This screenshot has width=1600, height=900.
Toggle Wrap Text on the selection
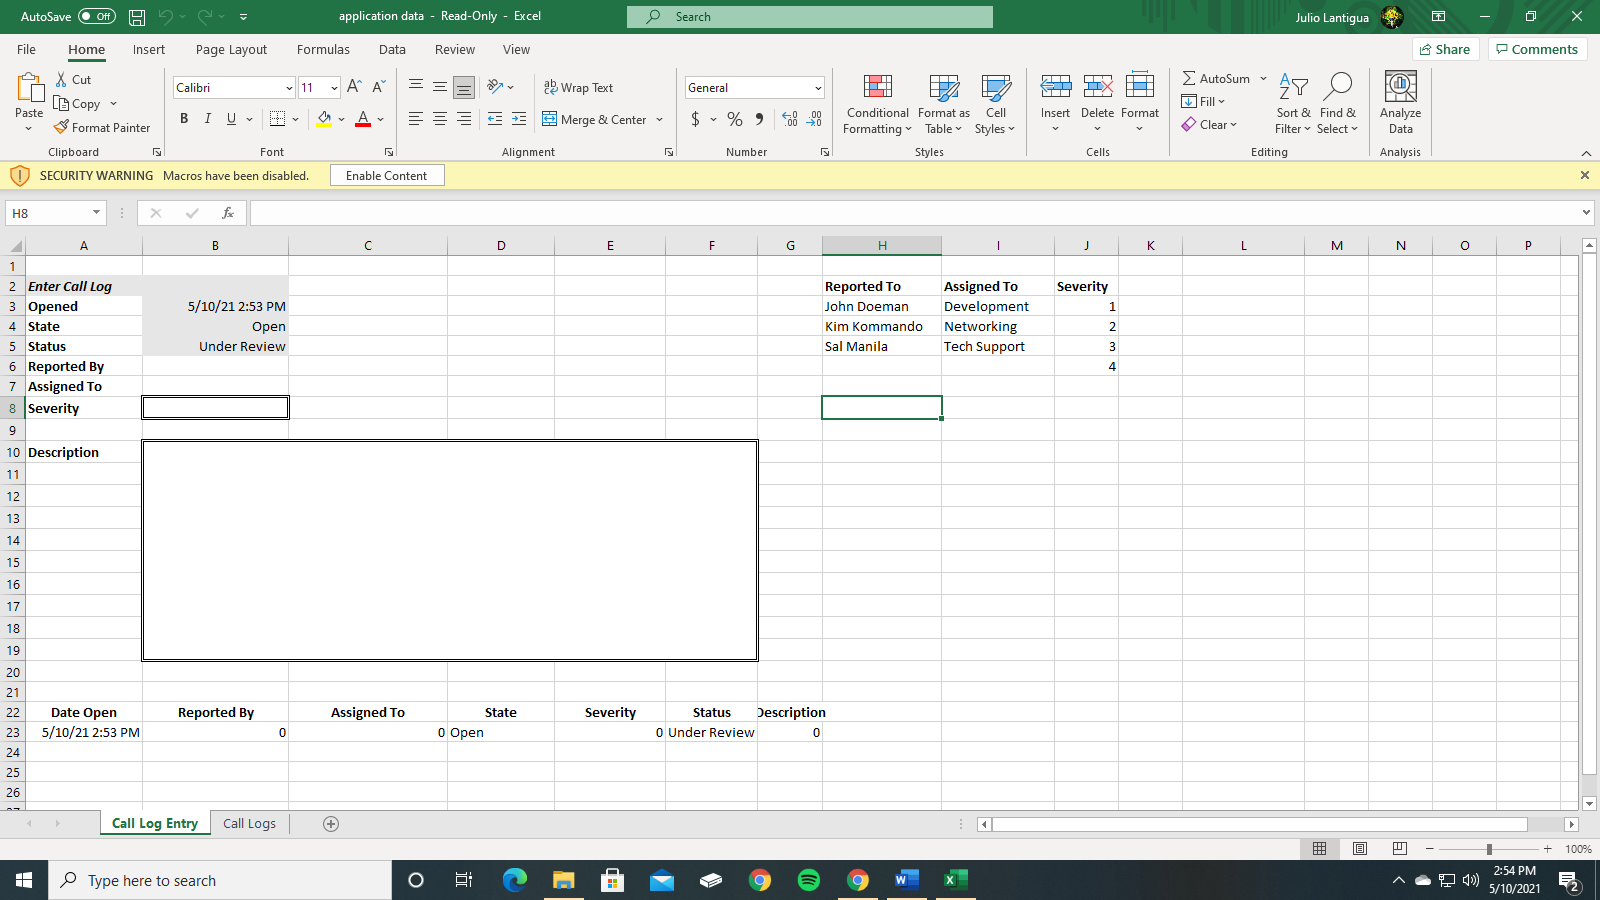(x=578, y=88)
